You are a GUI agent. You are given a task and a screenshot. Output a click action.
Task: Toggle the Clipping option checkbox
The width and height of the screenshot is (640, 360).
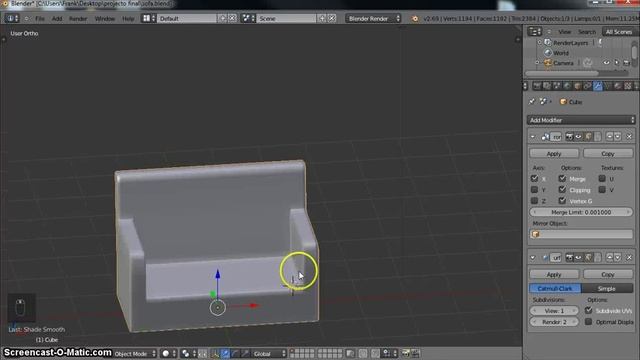coord(562,190)
